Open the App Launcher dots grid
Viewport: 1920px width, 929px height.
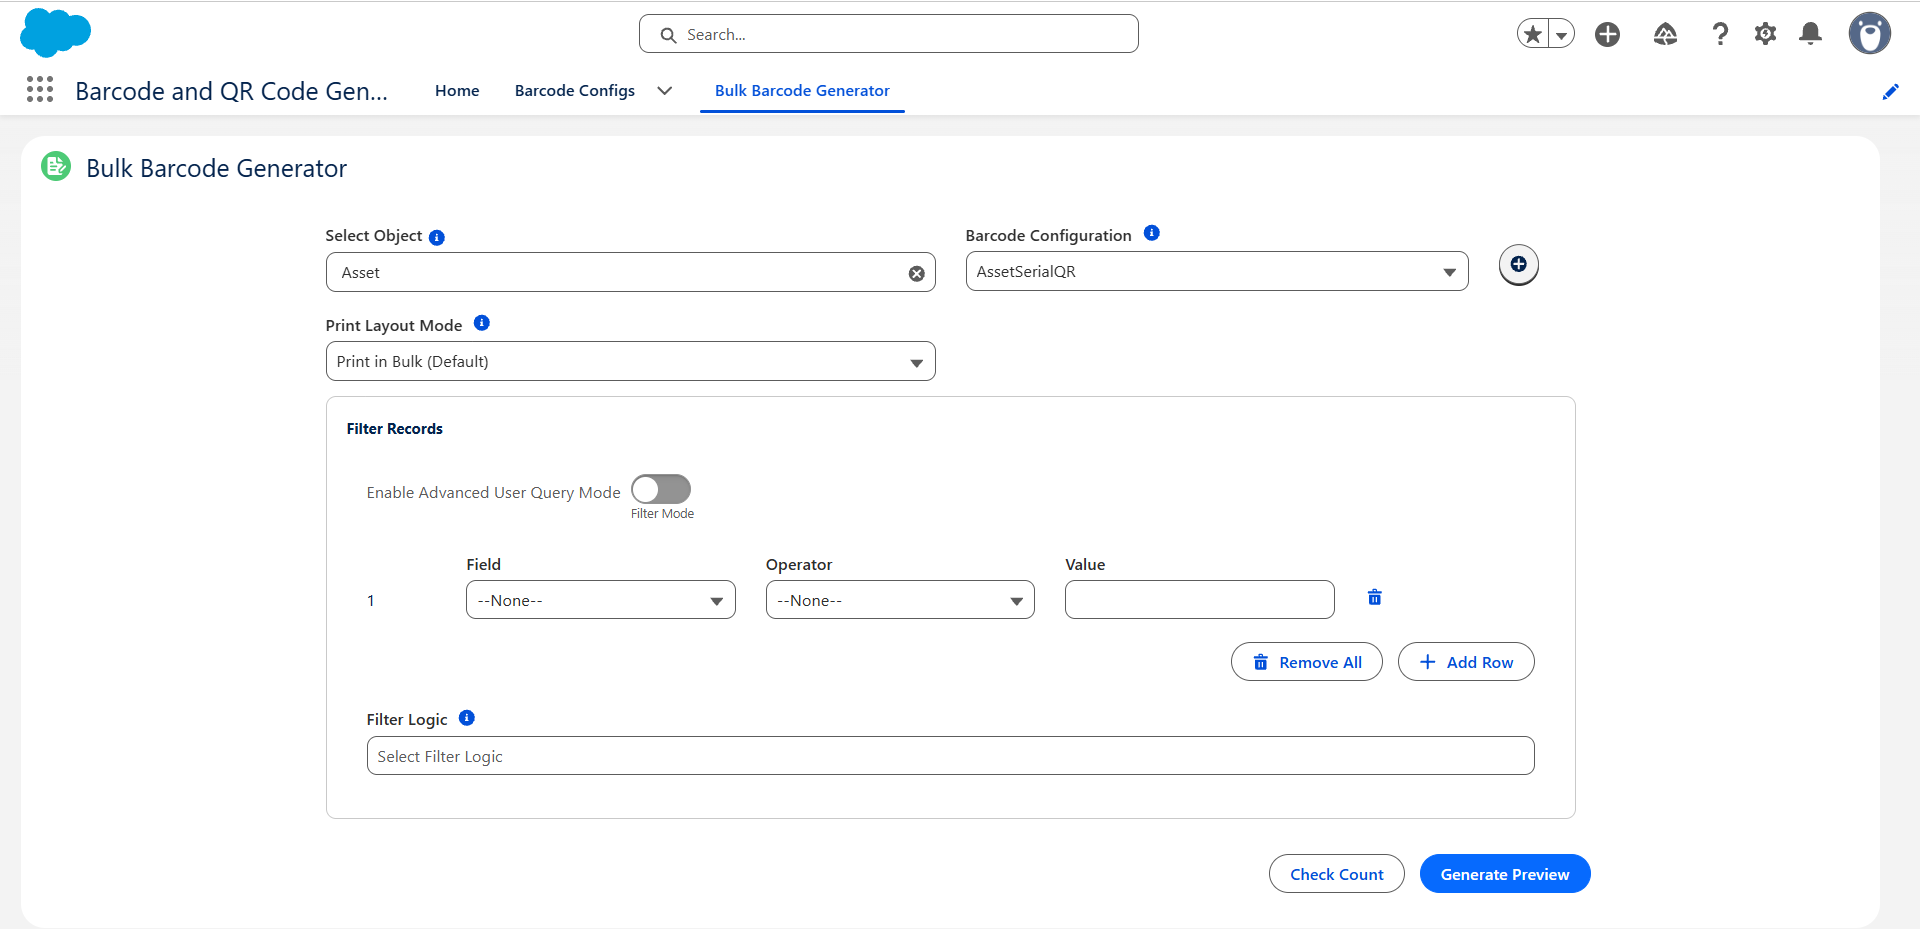(40, 90)
